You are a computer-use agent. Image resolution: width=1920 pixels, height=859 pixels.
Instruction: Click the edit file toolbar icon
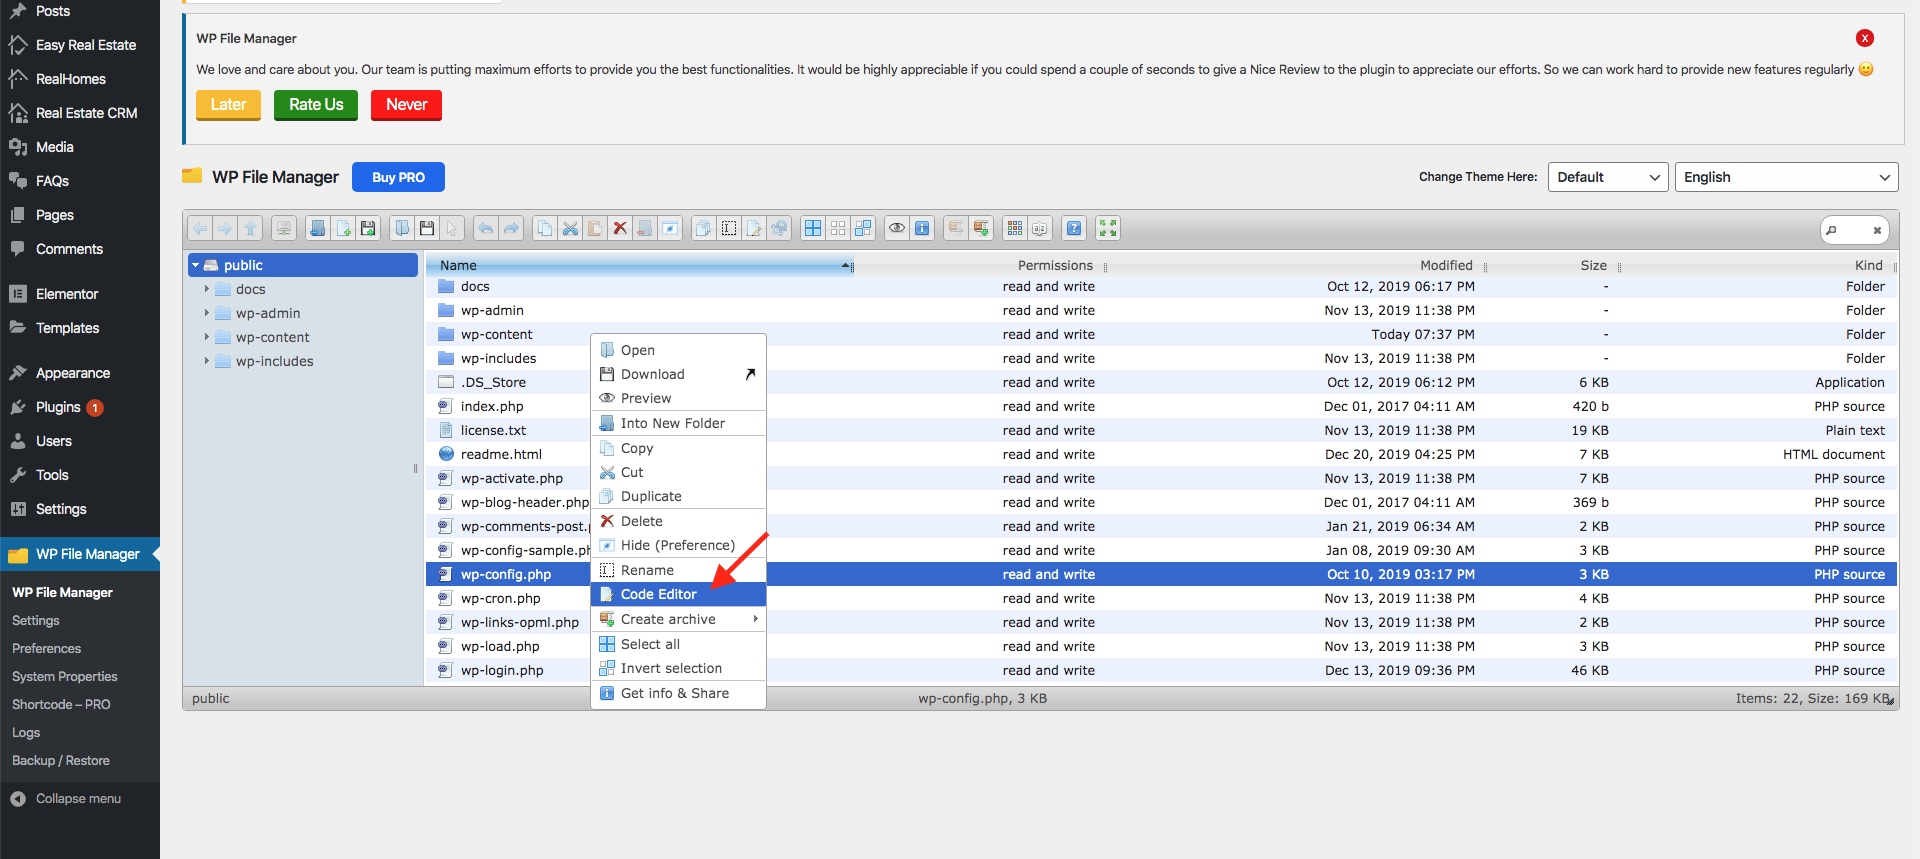[754, 228]
